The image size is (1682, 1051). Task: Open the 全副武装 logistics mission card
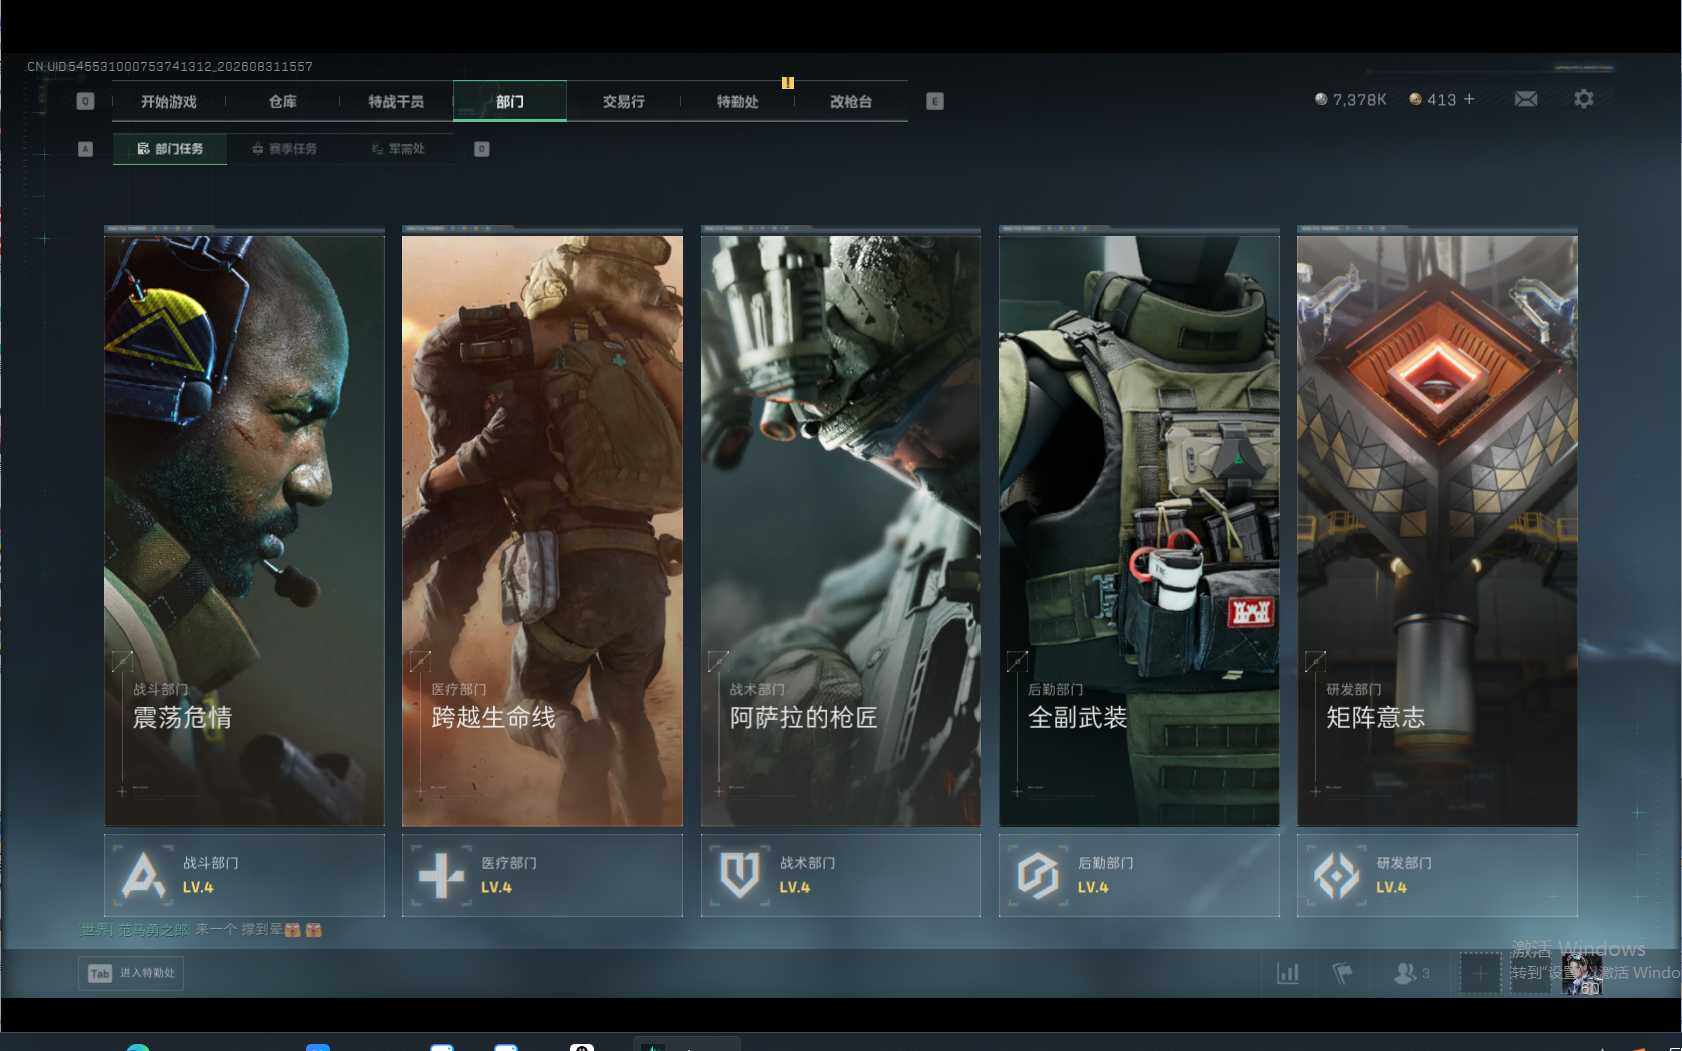1139,530
